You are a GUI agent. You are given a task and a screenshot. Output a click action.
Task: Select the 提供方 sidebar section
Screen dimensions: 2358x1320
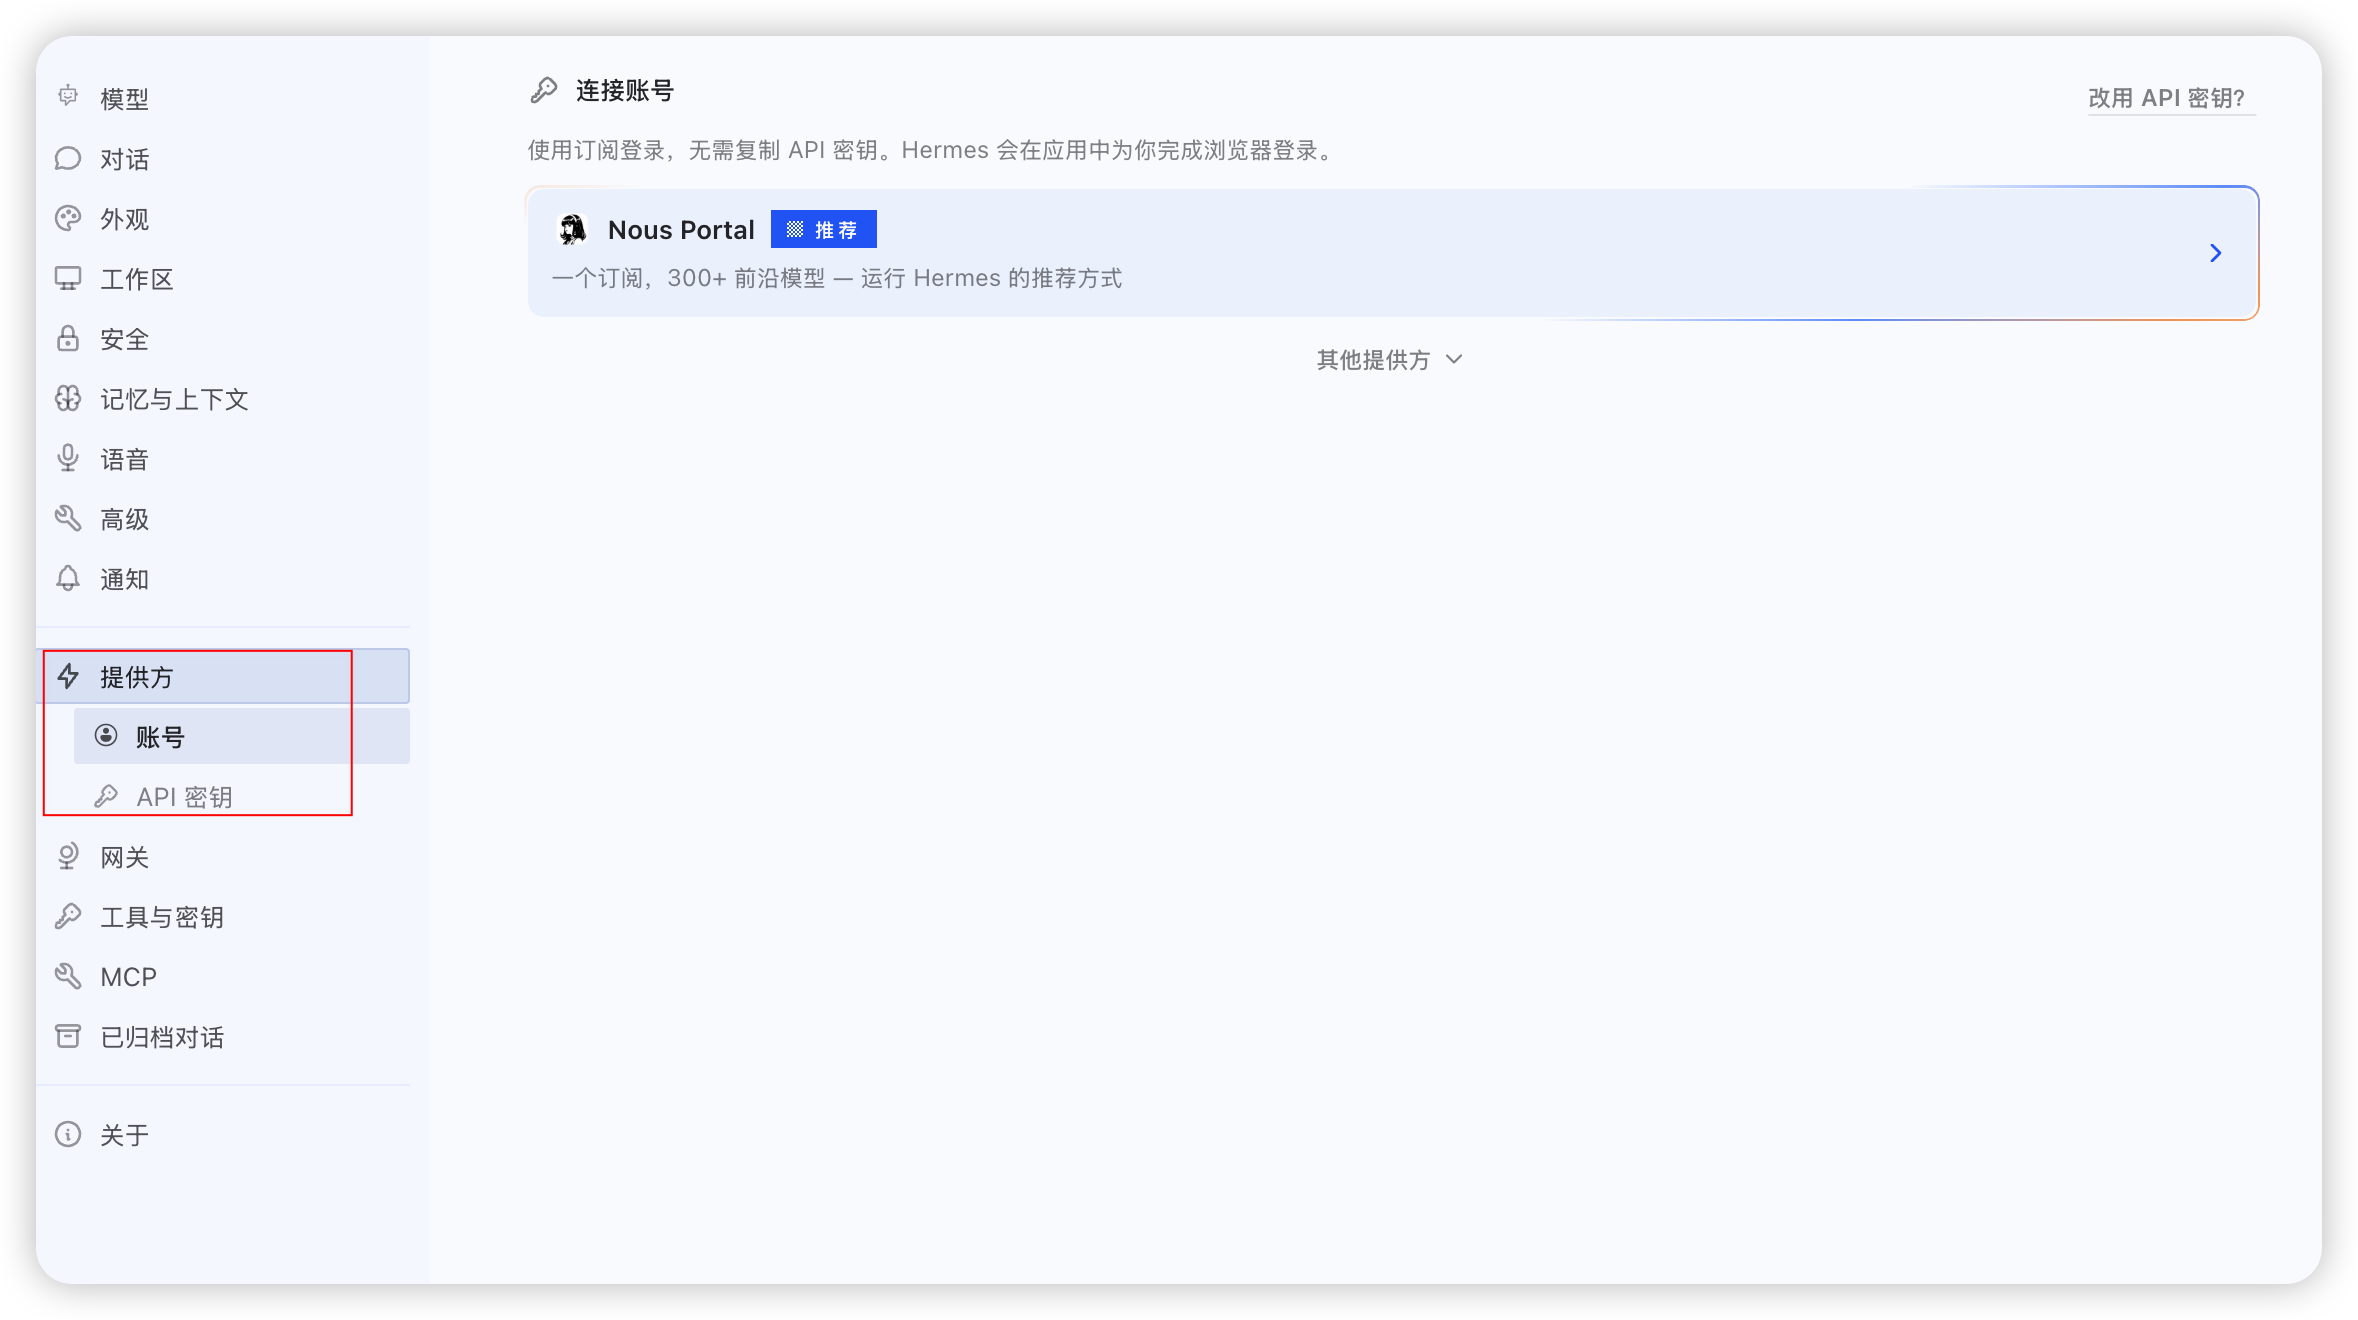click(223, 676)
